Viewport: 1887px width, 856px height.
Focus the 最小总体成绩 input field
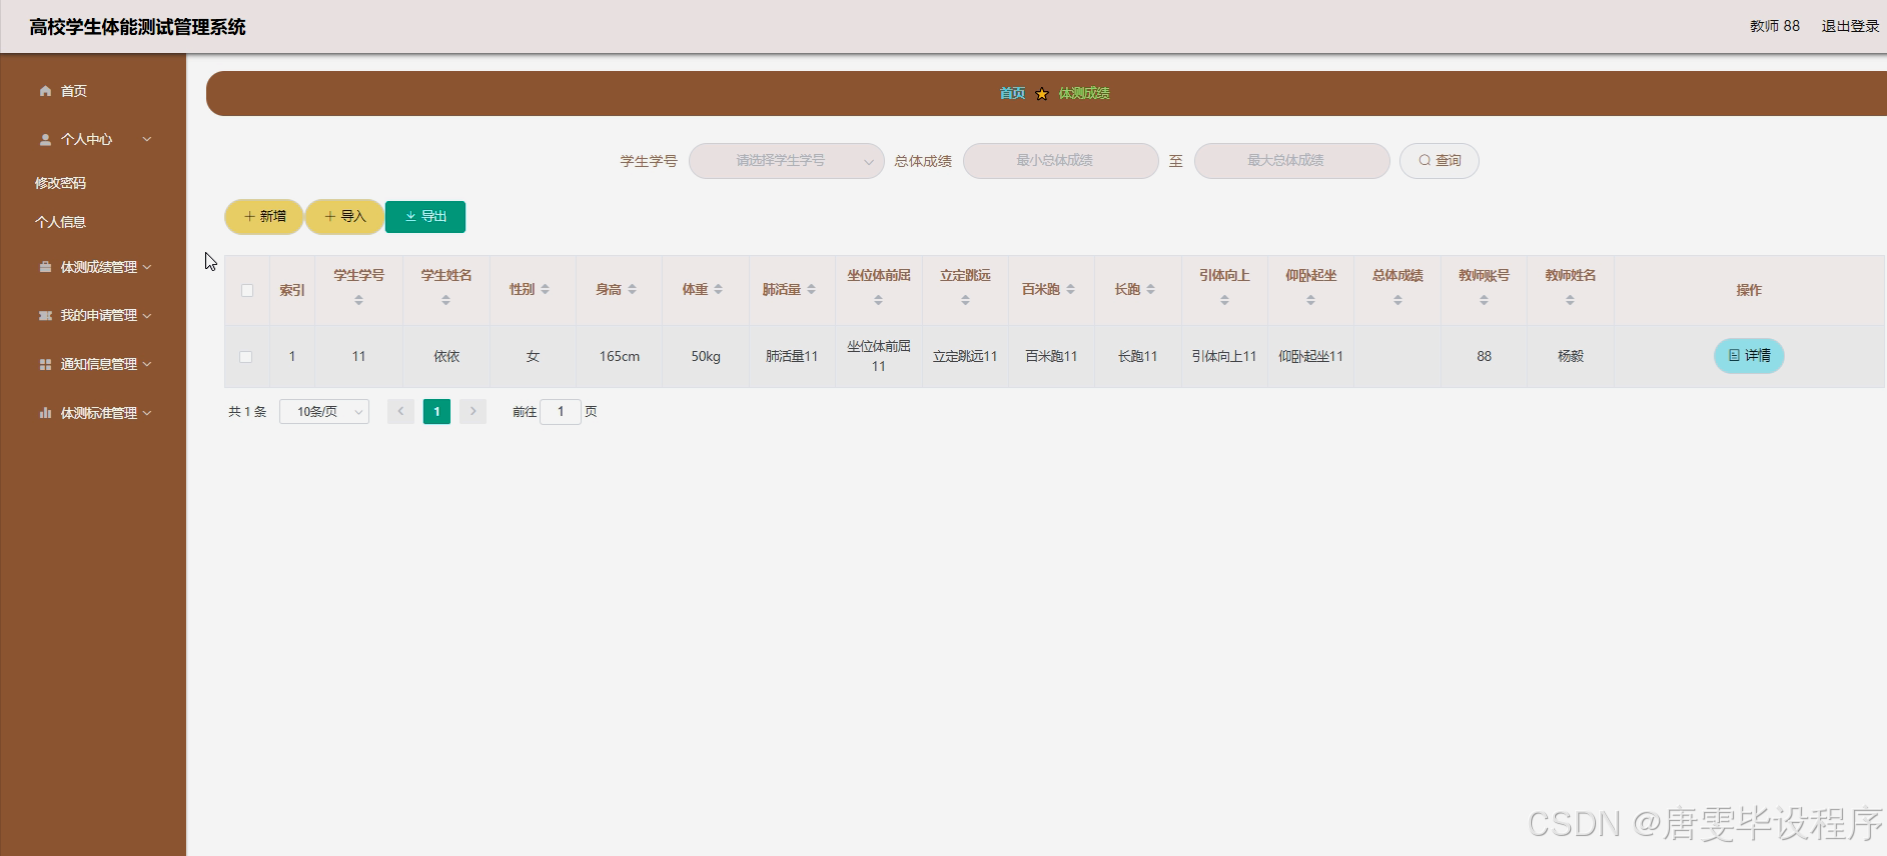click(1060, 161)
